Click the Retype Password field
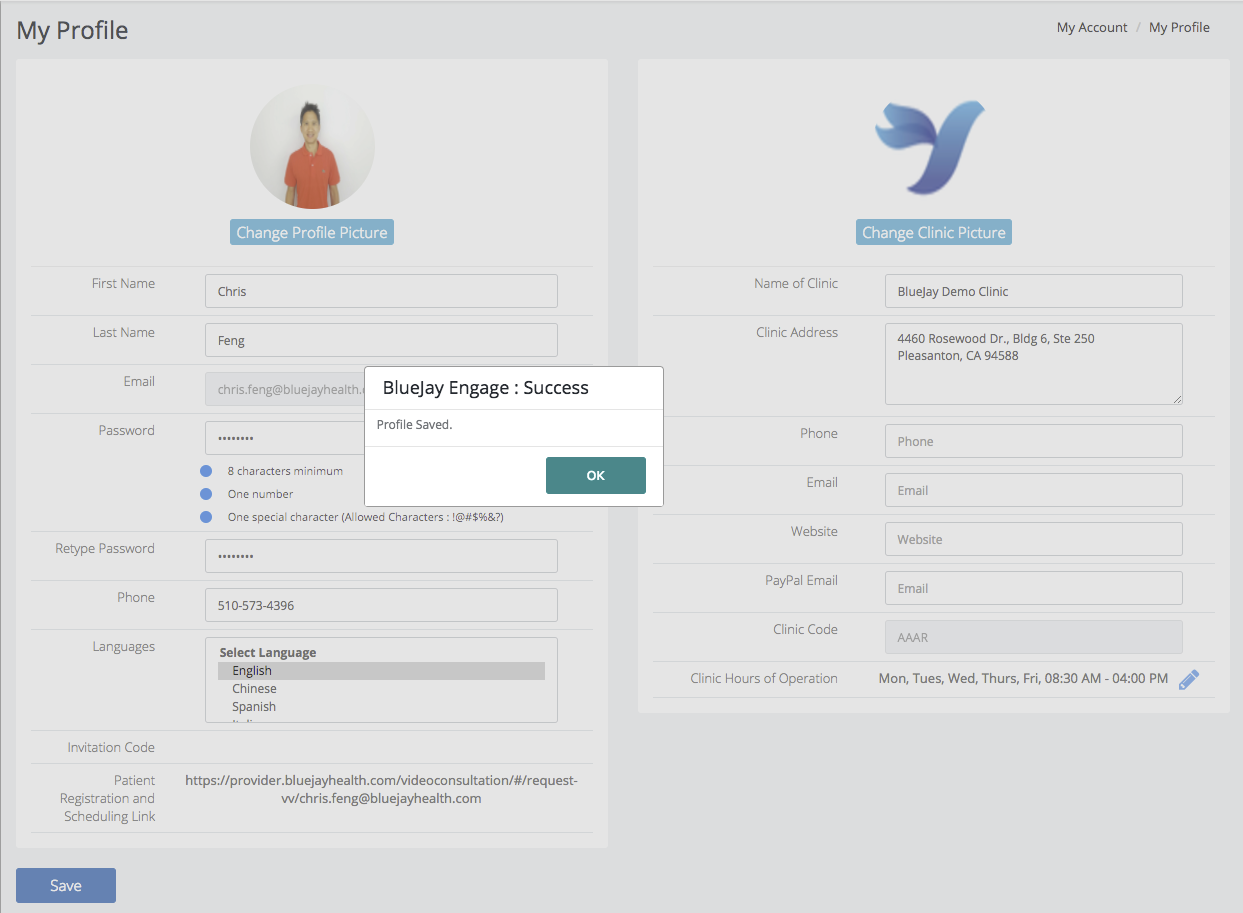This screenshot has height=913, width=1243. point(381,556)
